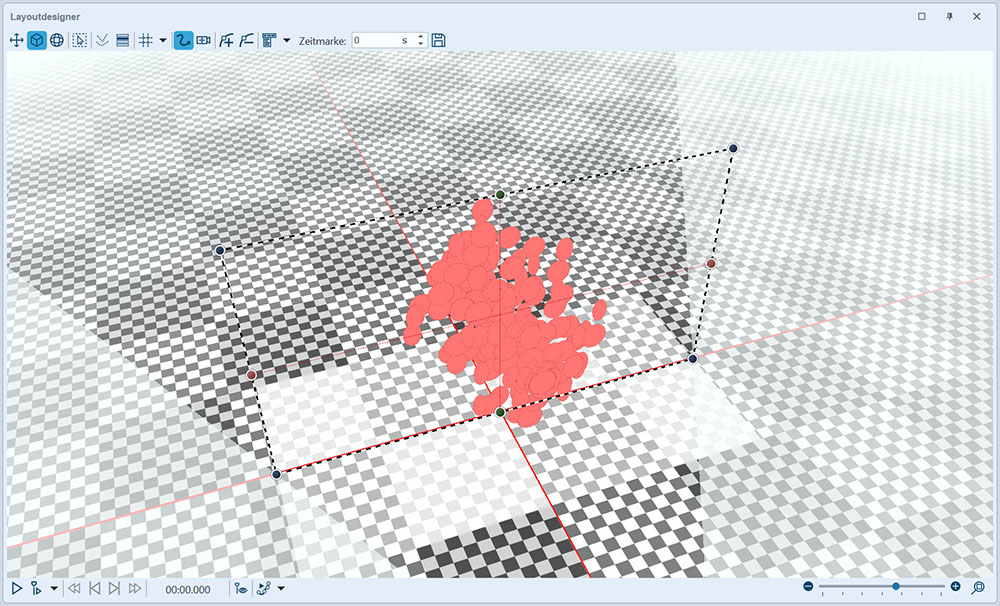Switch to the globe view mode
Image resolution: width=1000 pixels, height=606 pixels.
pyautogui.click(x=56, y=41)
